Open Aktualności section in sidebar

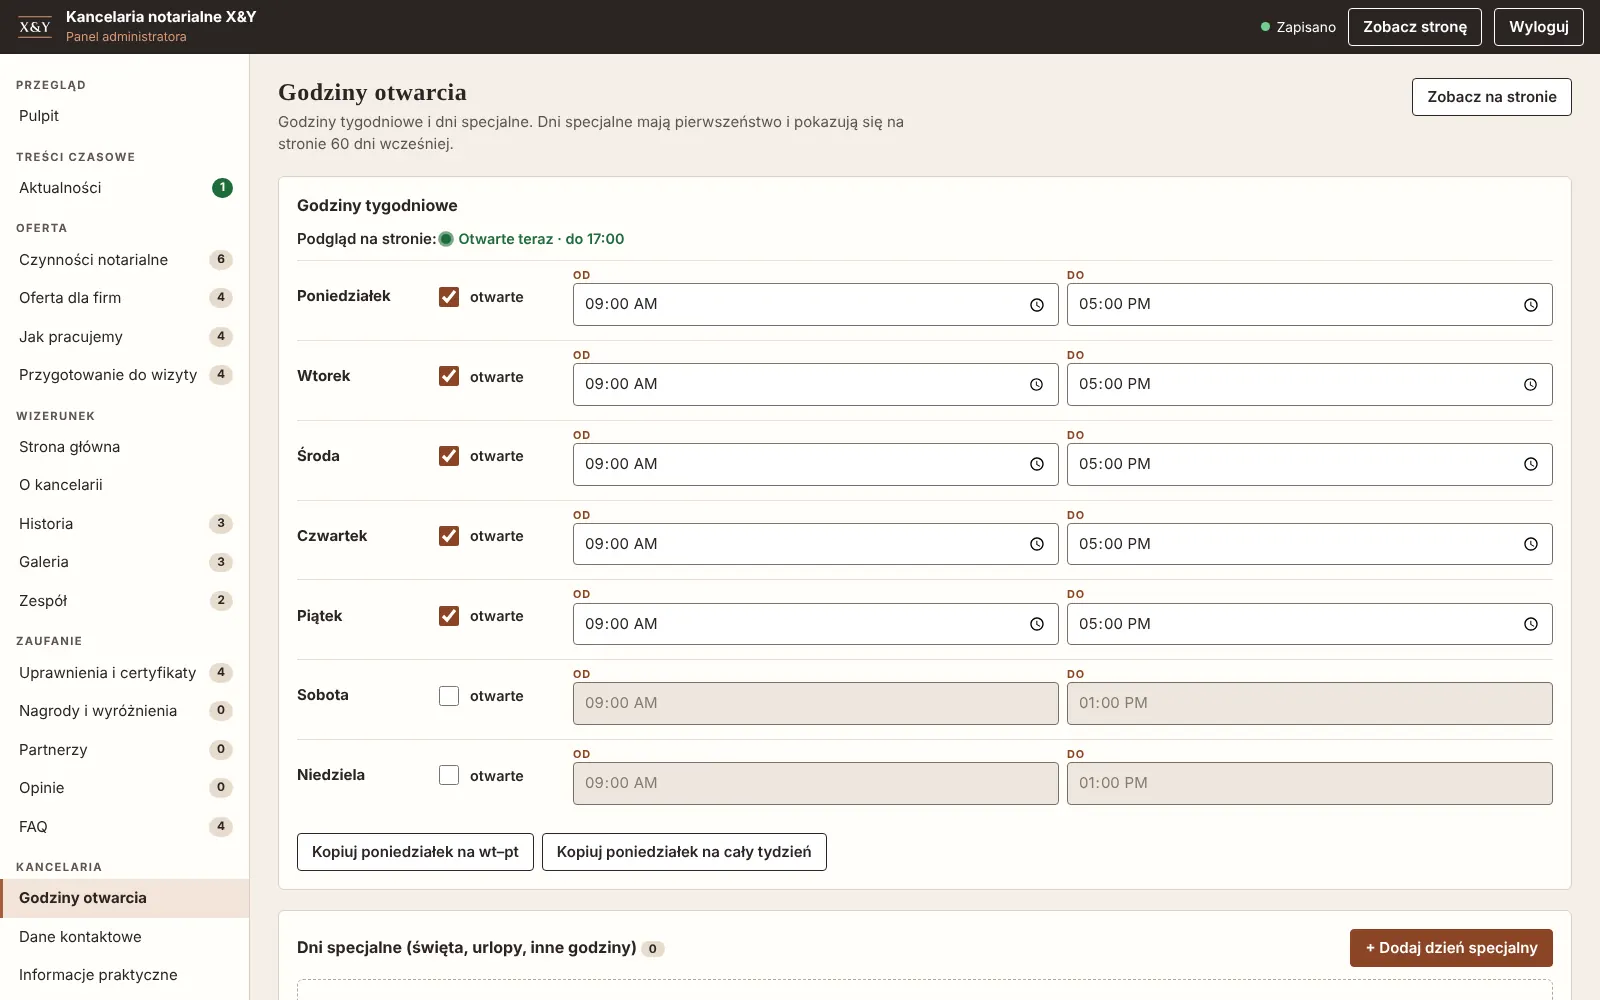[x=124, y=188]
